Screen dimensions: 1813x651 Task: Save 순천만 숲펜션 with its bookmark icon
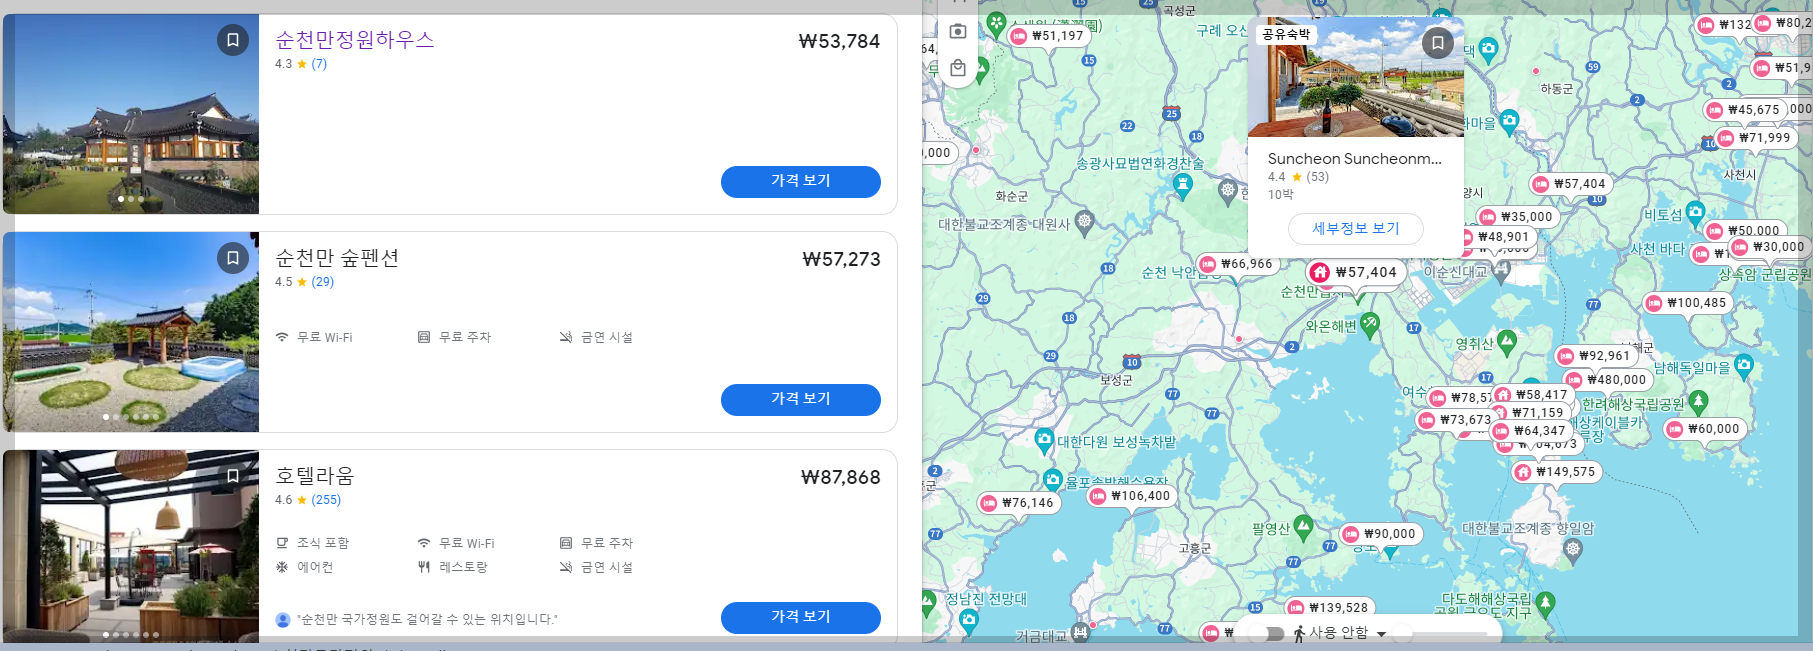click(233, 258)
